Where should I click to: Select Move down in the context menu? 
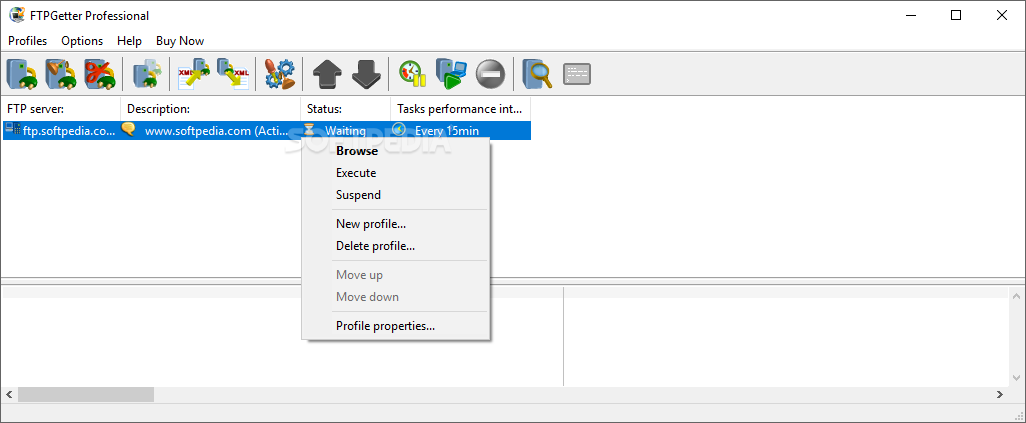(395, 297)
